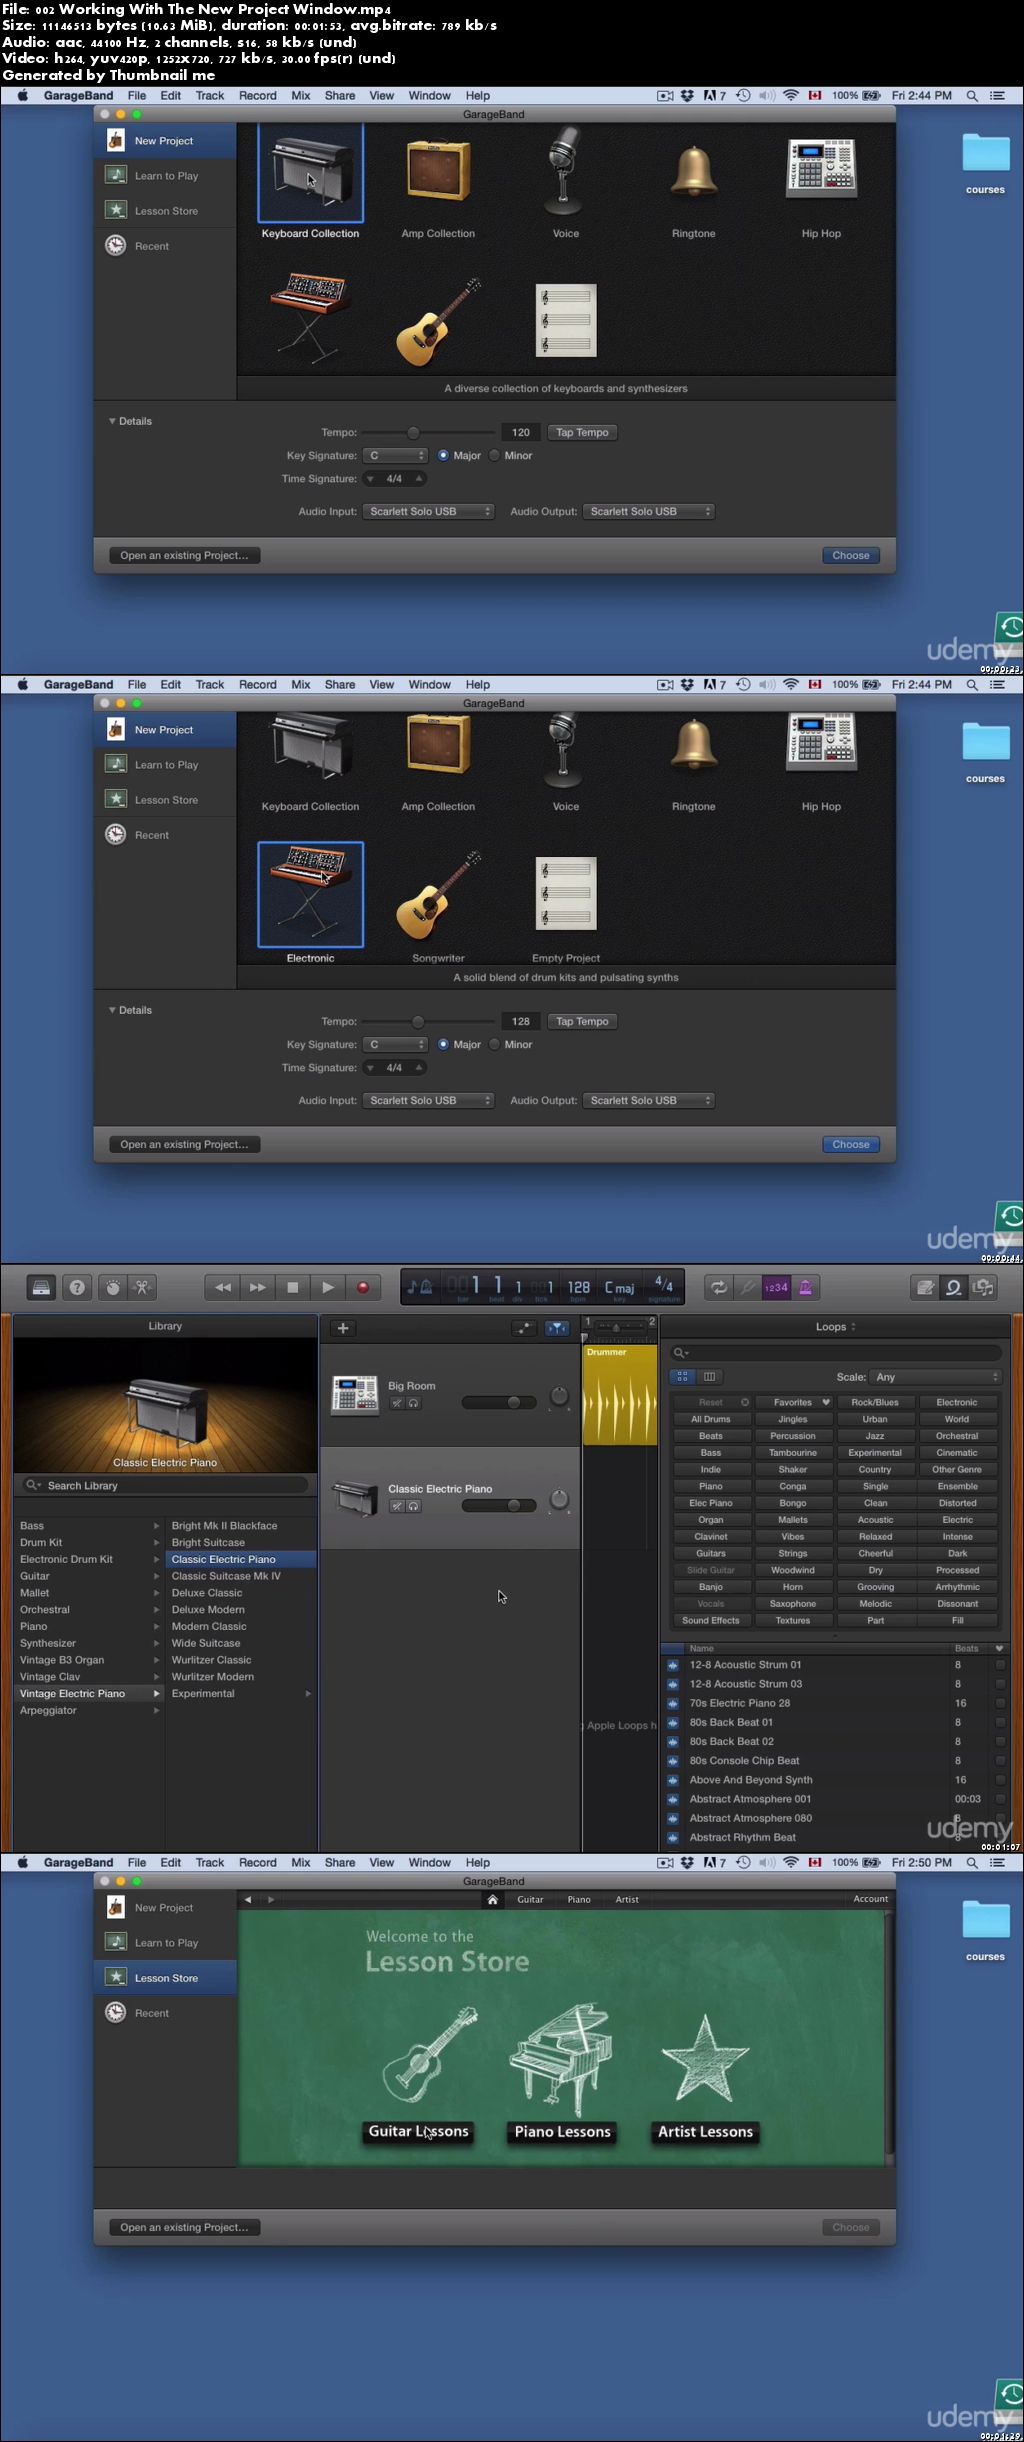
Task: Toggle the purple 1234 Count-in button
Action: click(x=776, y=1287)
